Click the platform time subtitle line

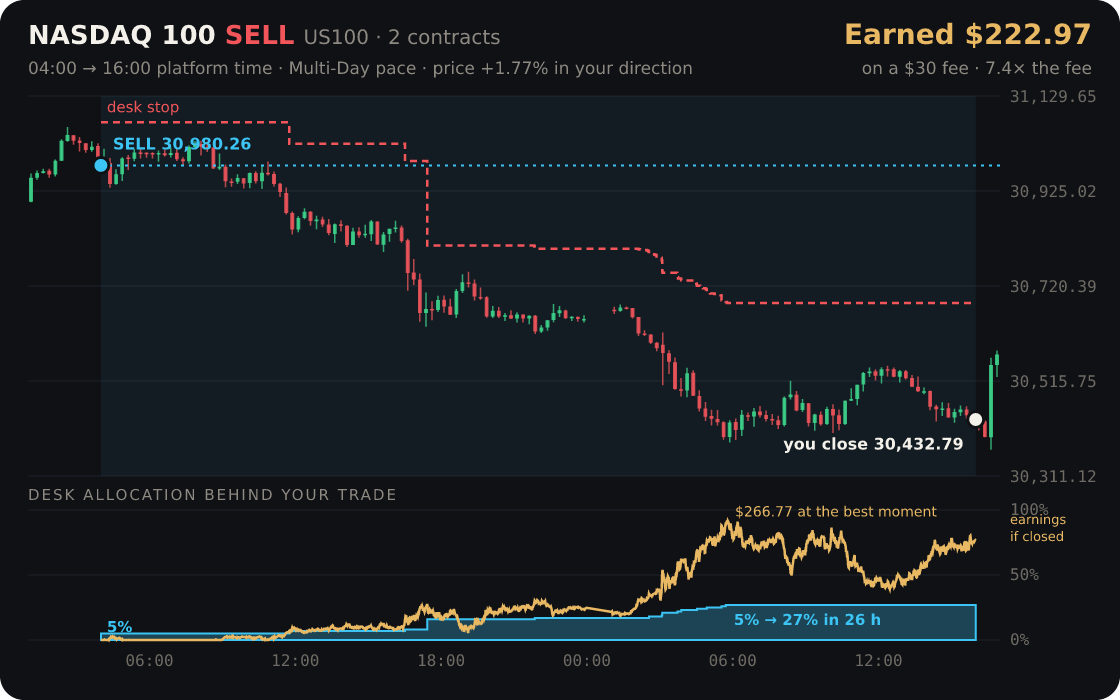coord(360,69)
